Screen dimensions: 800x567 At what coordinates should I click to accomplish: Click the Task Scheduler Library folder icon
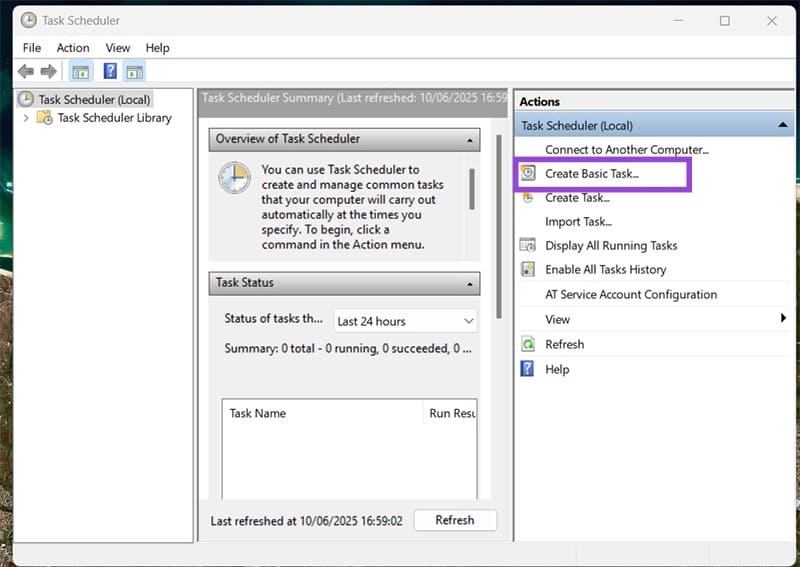pos(44,118)
